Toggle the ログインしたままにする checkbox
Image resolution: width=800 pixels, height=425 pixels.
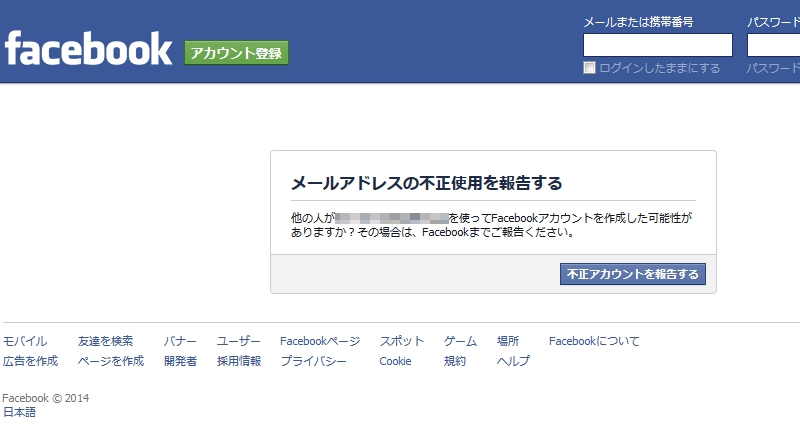click(x=589, y=68)
